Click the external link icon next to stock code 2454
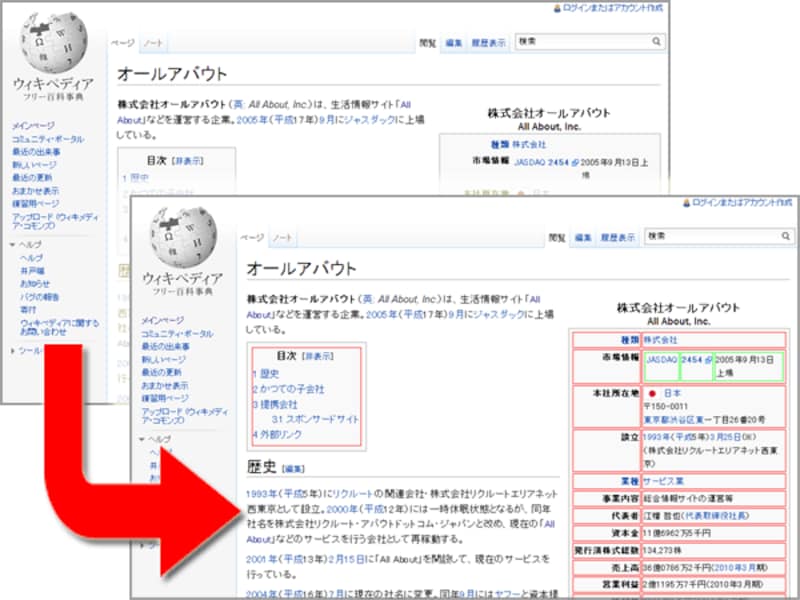 tap(707, 360)
